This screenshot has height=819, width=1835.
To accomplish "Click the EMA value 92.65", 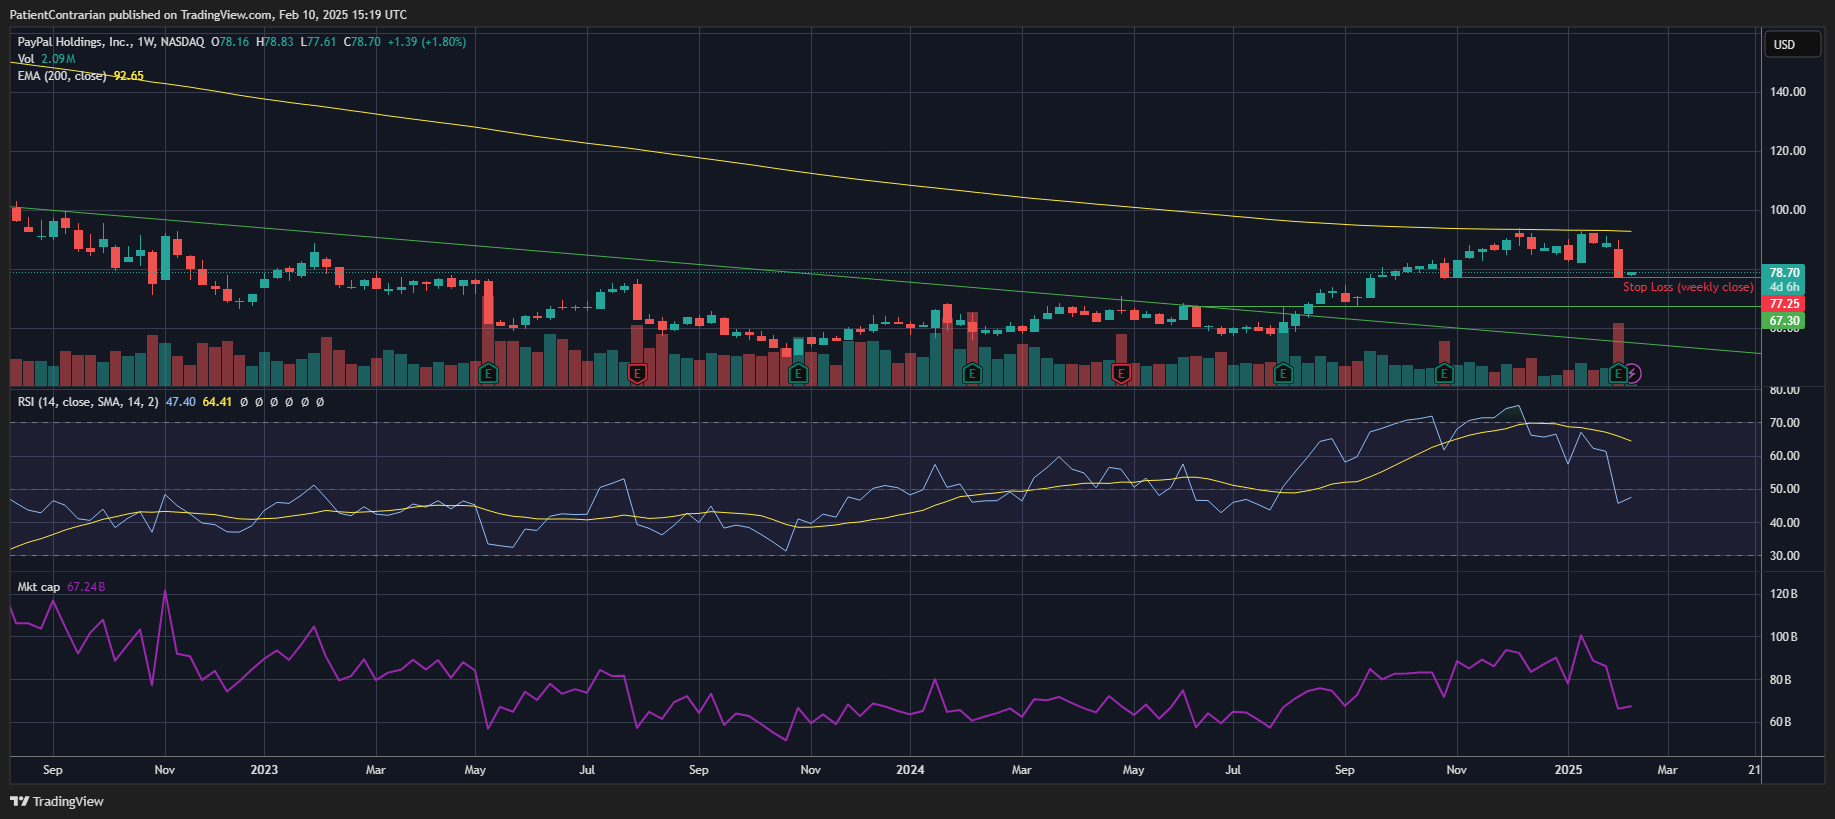I will click(x=129, y=76).
